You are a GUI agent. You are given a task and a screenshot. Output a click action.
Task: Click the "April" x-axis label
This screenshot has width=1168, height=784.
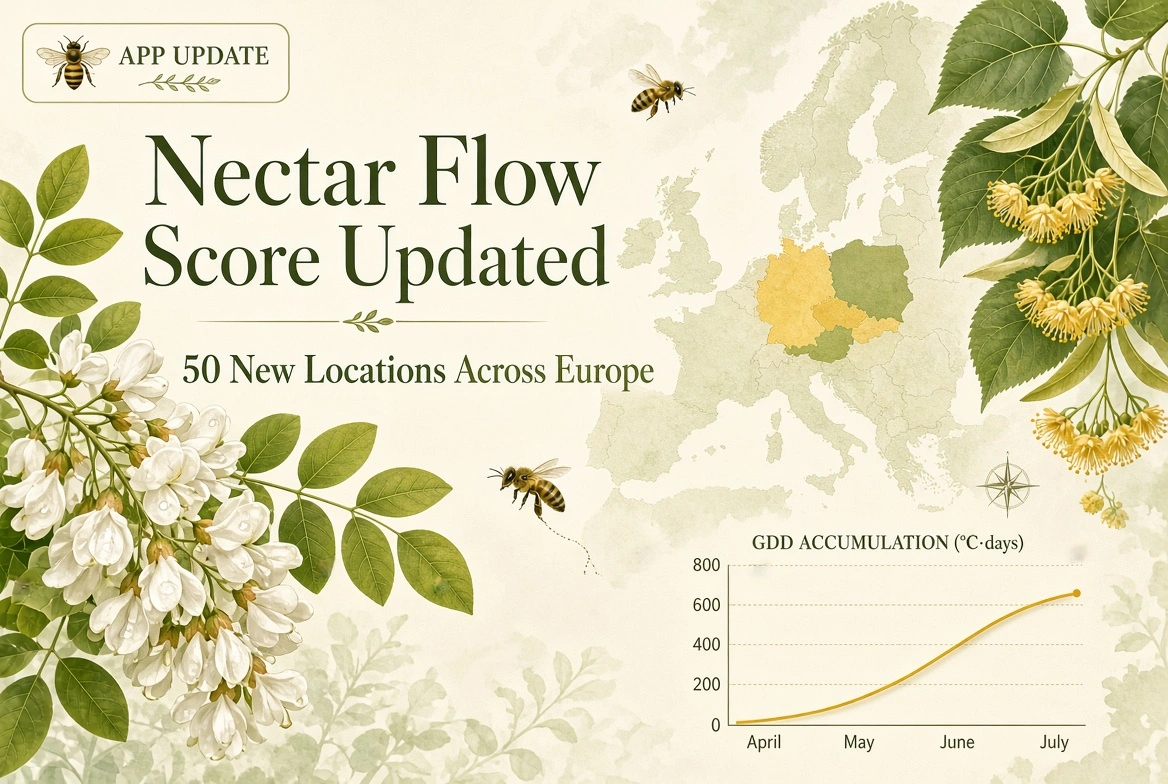pos(764,742)
